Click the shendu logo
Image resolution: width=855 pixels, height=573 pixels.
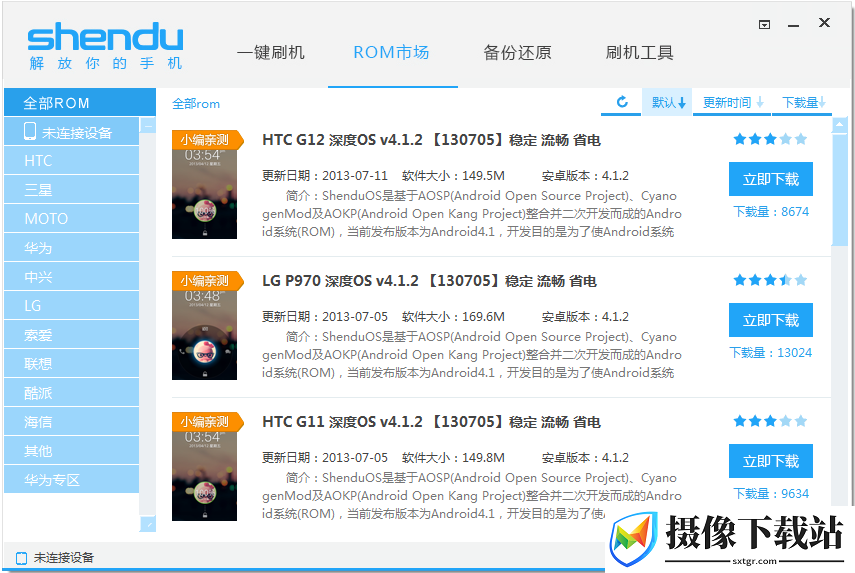(105, 46)
